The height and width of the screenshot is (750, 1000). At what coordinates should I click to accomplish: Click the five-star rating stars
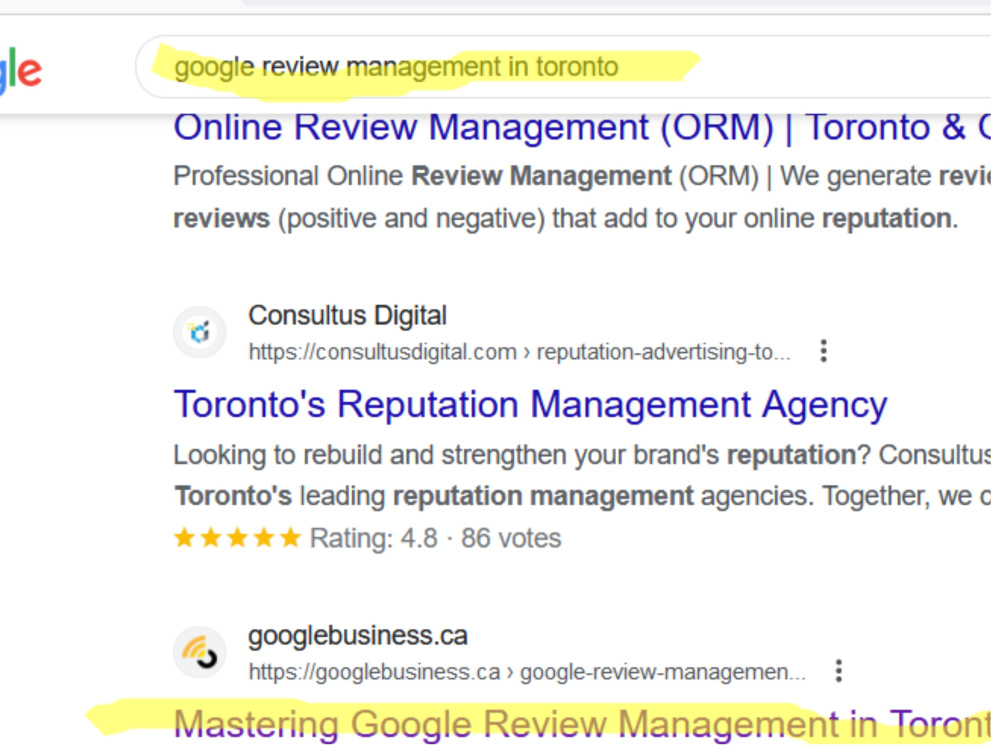[237, 538]
